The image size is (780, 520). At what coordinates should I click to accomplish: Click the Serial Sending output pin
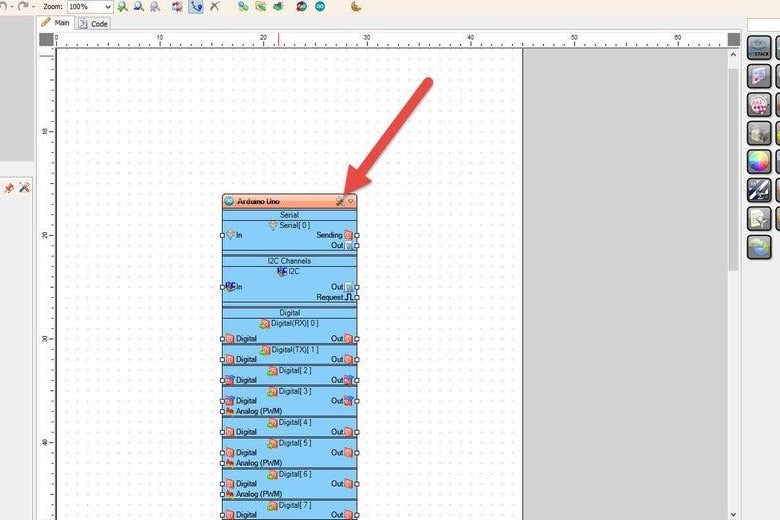(x=357, y=235)
